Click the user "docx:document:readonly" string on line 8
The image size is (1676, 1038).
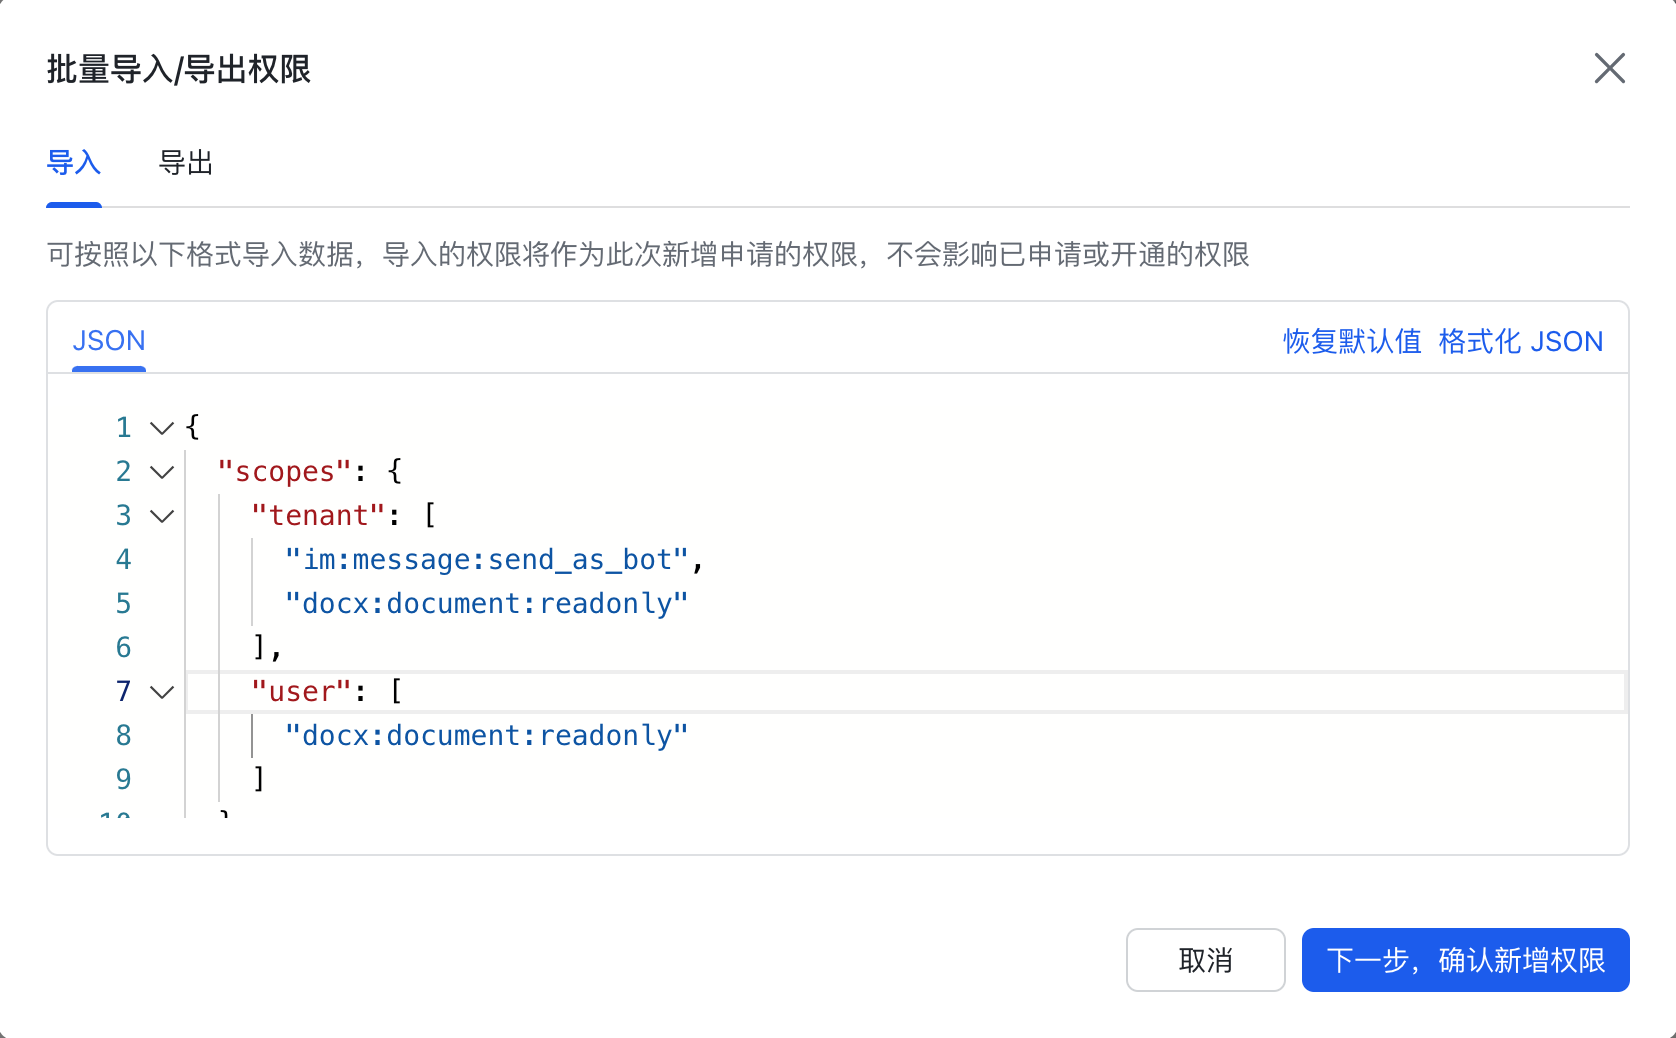[487, 736]
